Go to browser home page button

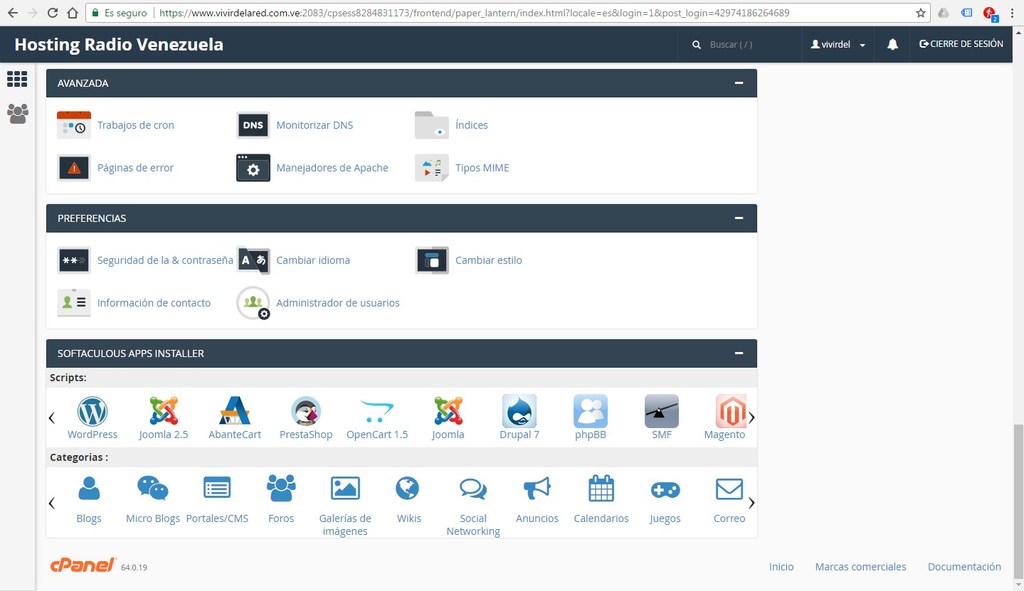coord(72,13)
